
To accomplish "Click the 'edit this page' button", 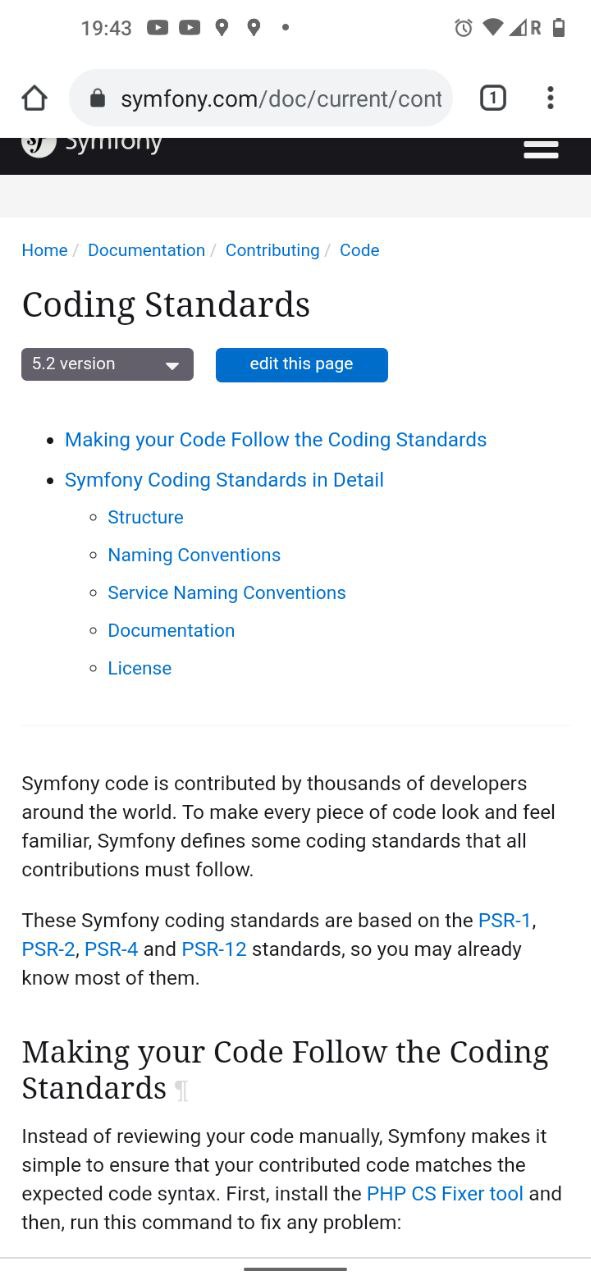I will click(301, 364).
